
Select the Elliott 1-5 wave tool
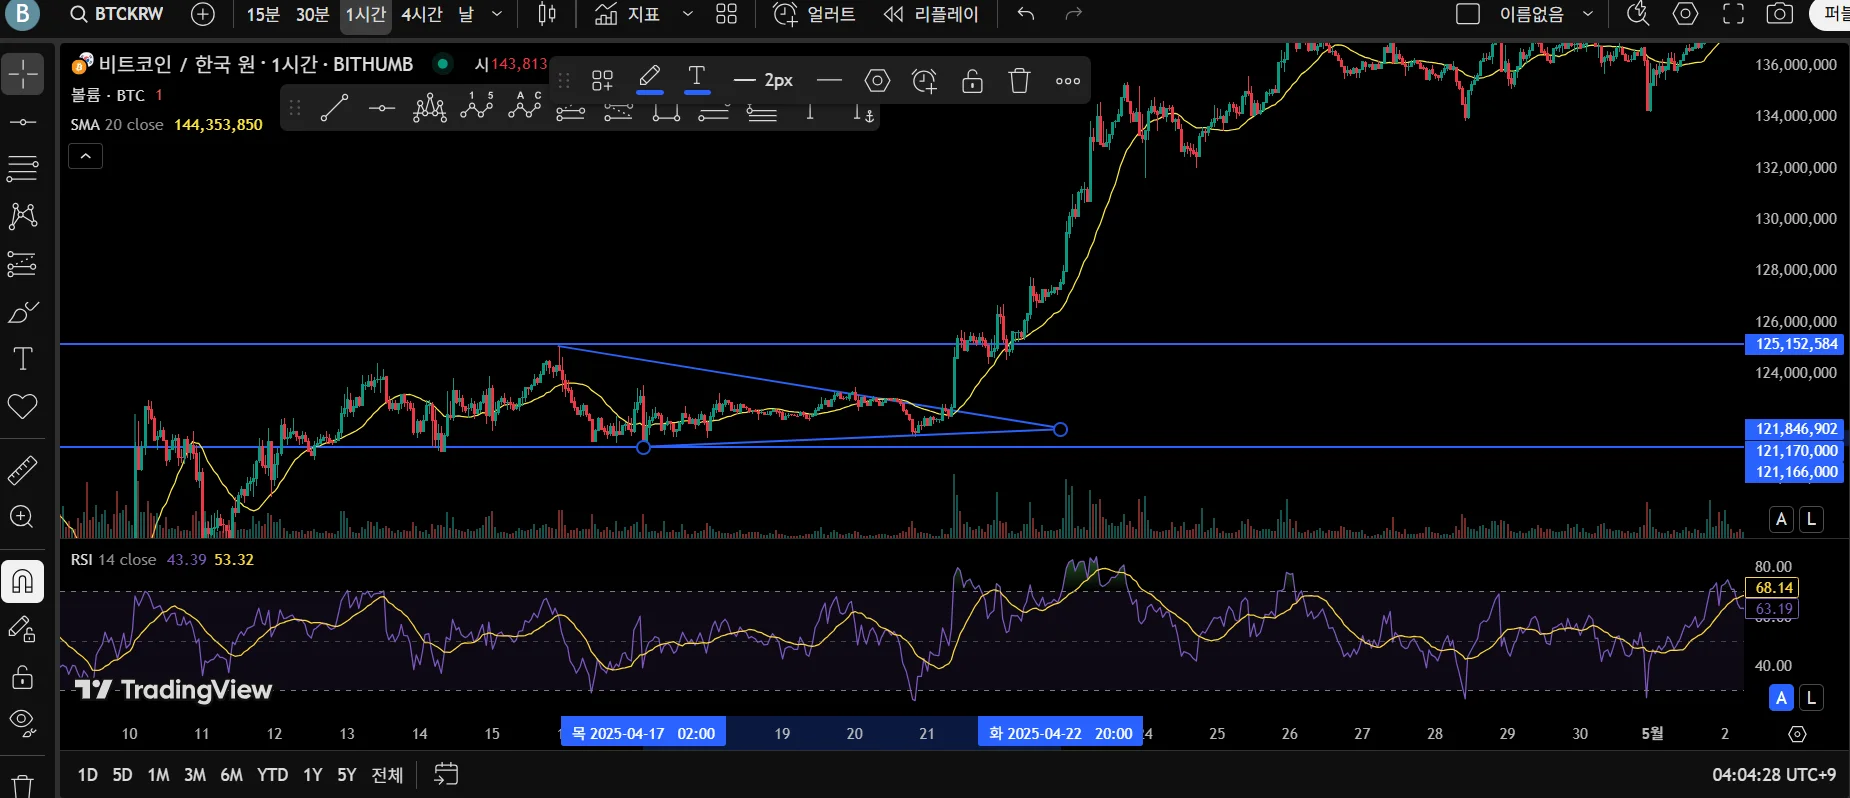[x=477, y=108]
